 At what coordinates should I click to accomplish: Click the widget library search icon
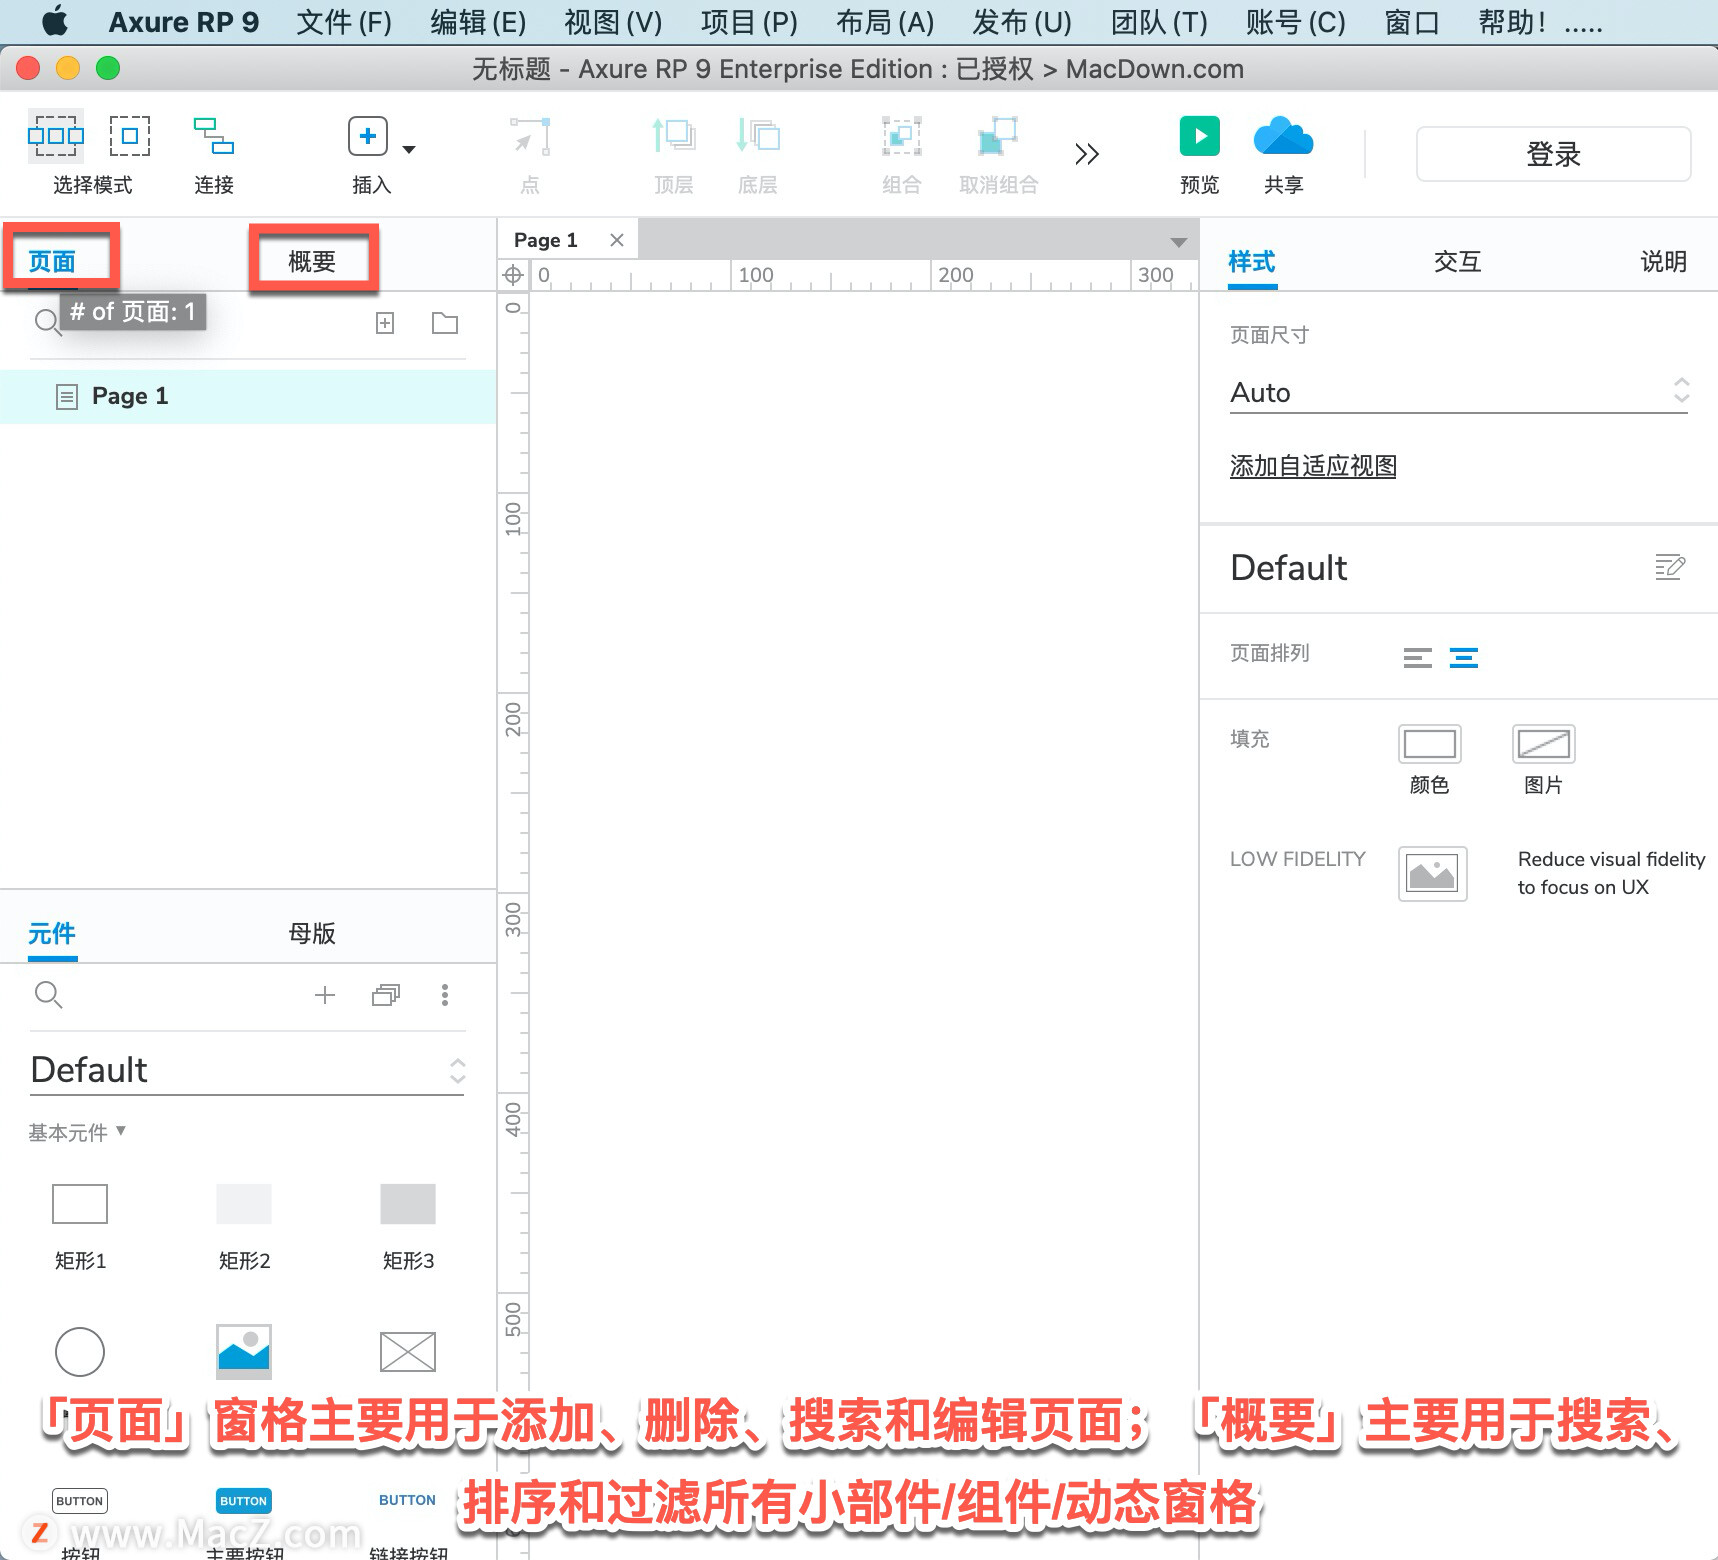click(47, 995)
